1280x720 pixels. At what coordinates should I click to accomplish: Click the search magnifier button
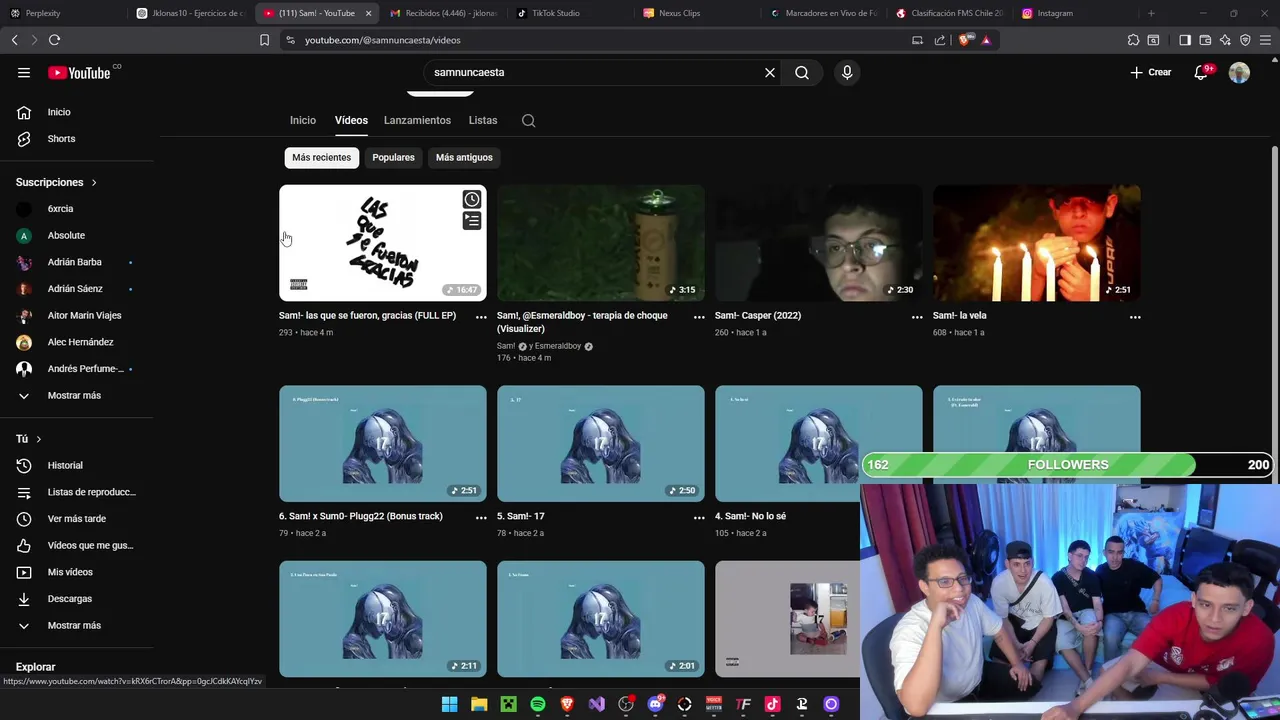(802, 72)
